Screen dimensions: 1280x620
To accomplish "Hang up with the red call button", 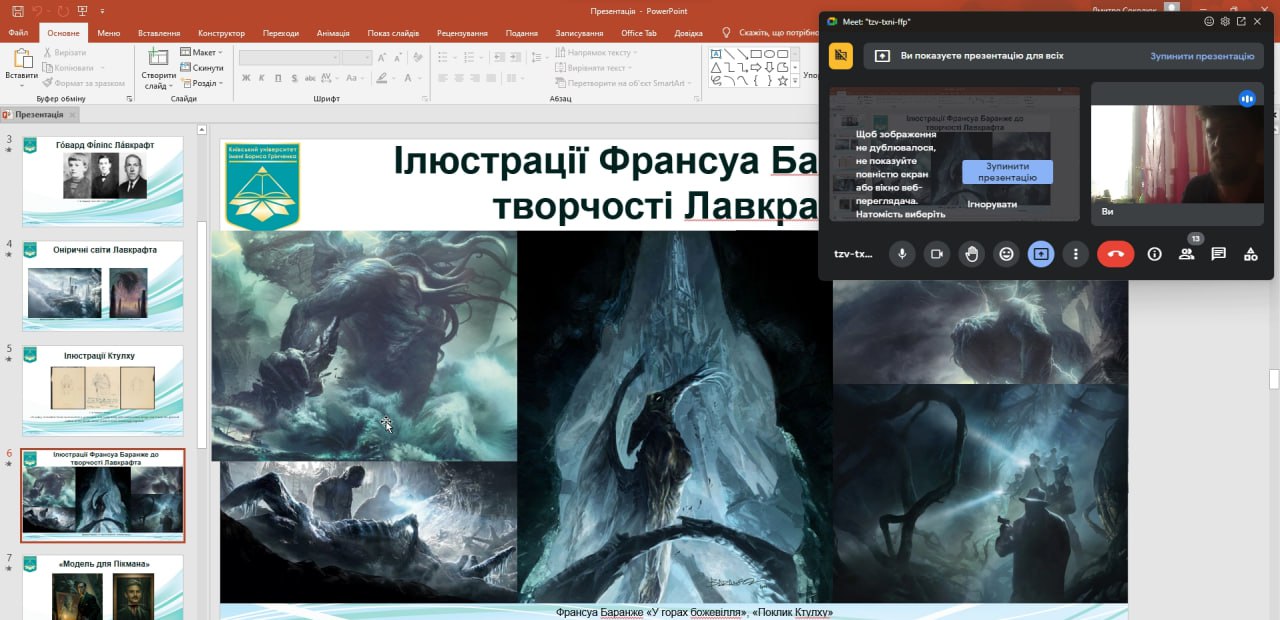I will click(x=1116, y=254).
